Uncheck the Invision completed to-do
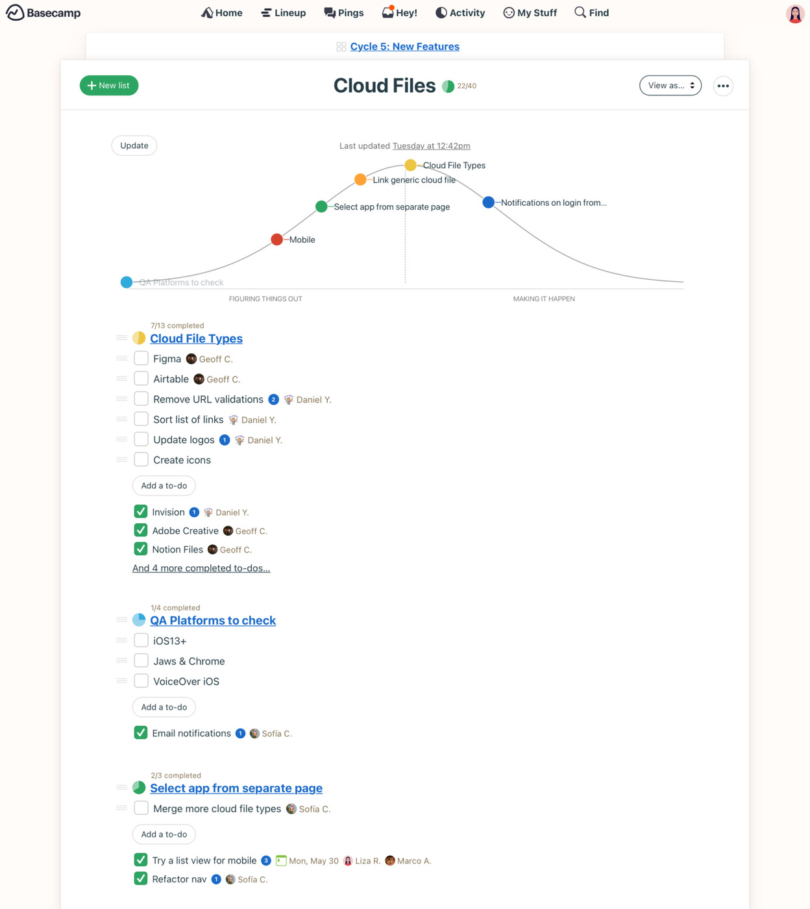 click(x=141, y=511)
